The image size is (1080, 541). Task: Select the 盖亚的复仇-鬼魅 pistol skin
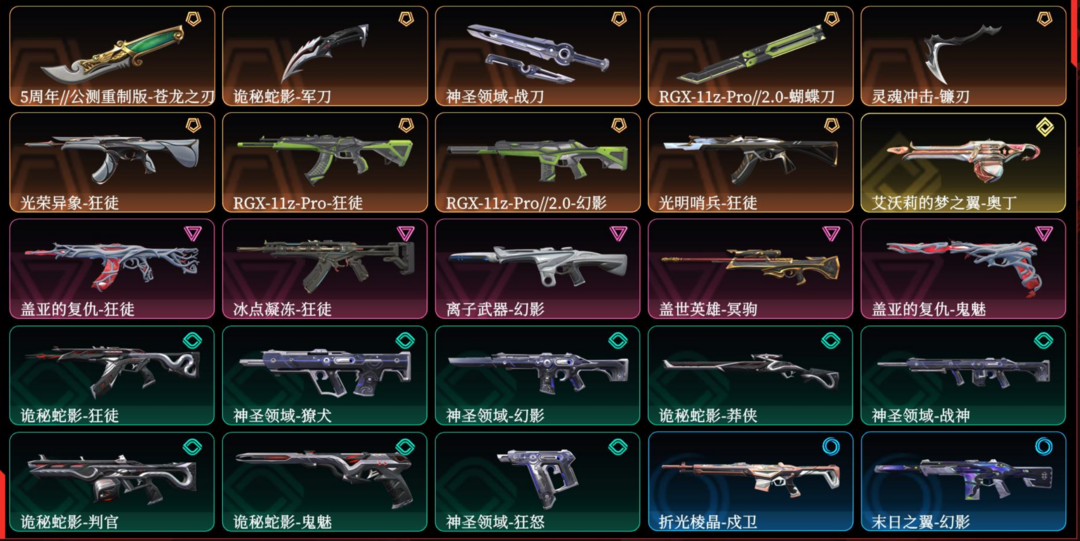(964, 269)
